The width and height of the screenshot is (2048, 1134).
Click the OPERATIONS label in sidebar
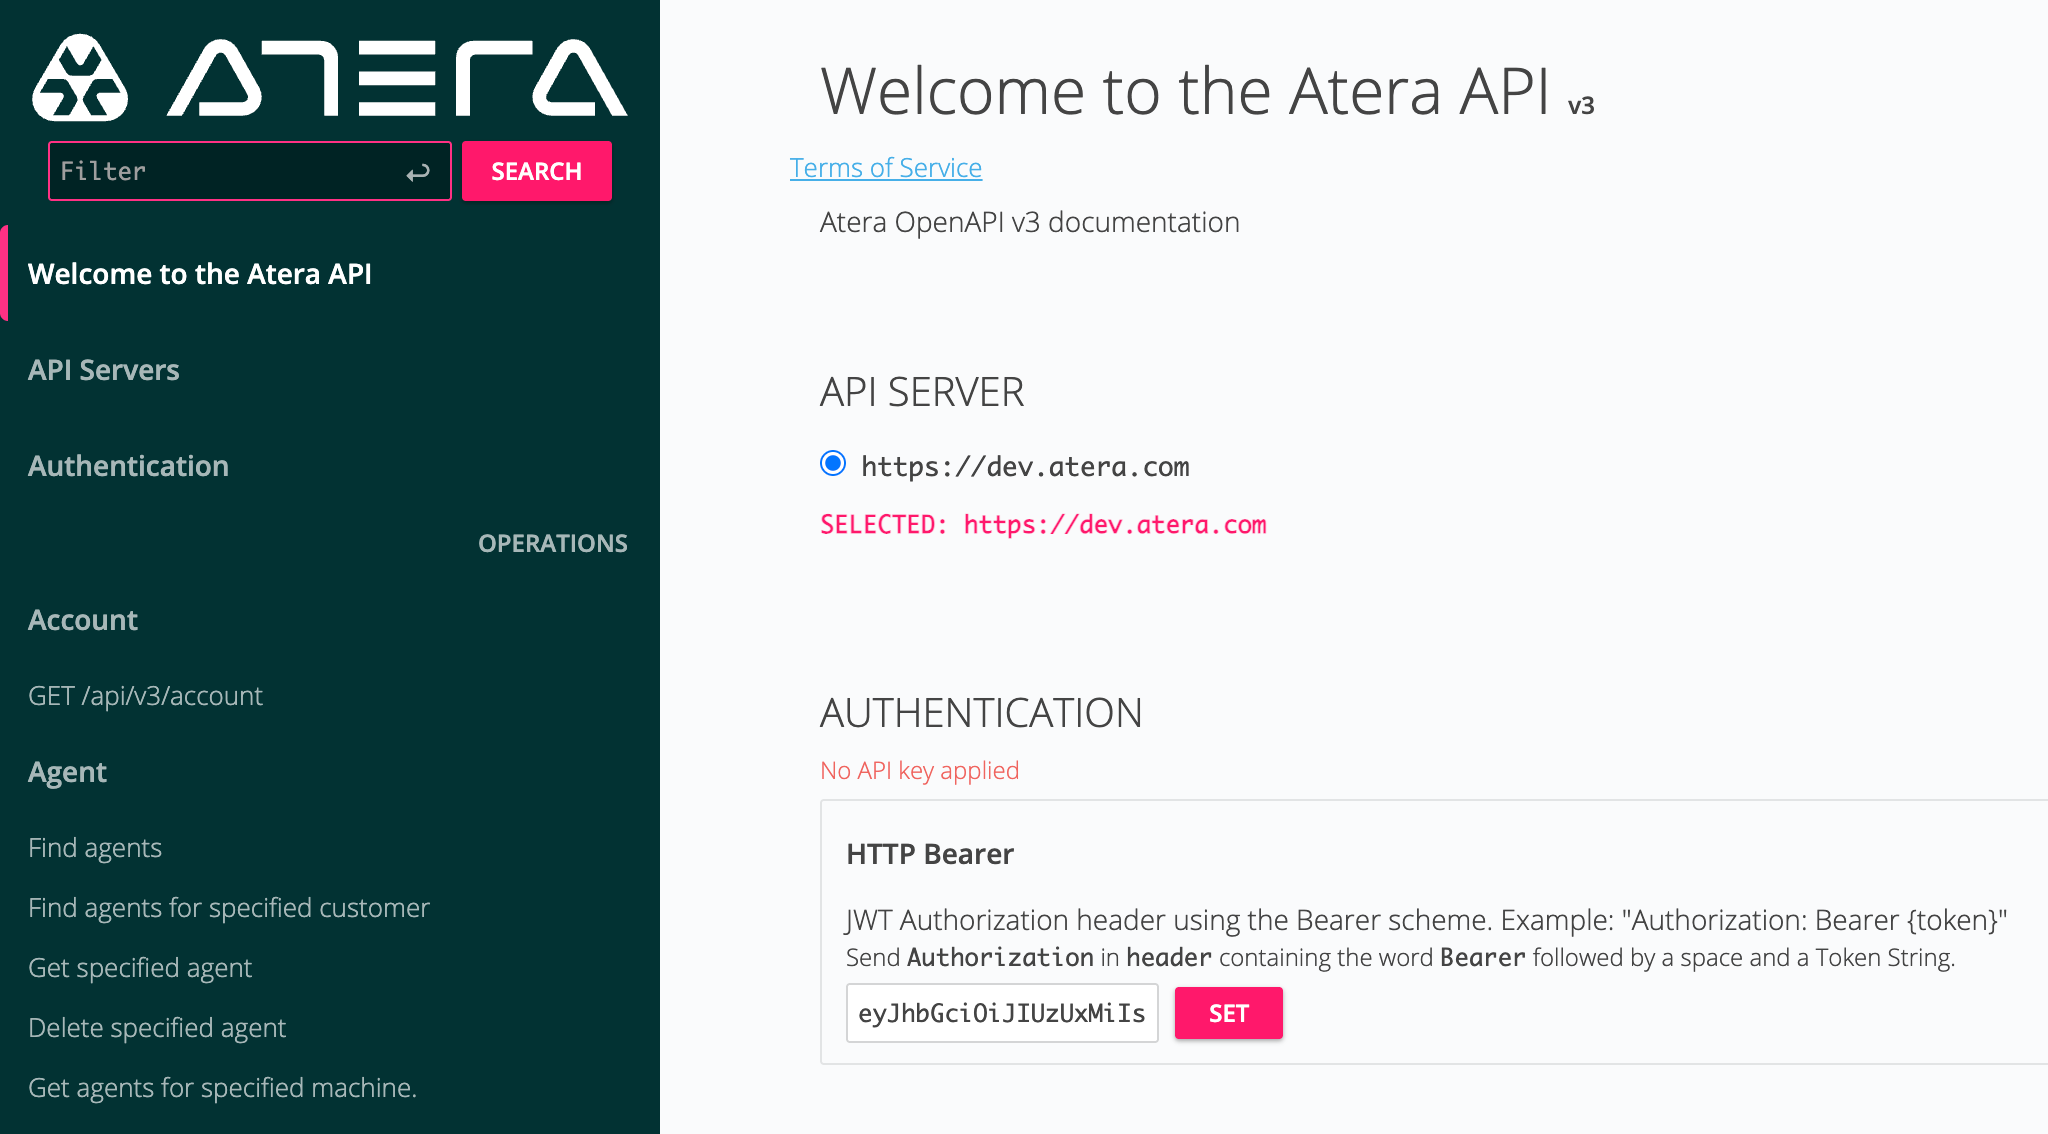pos(553,543)
